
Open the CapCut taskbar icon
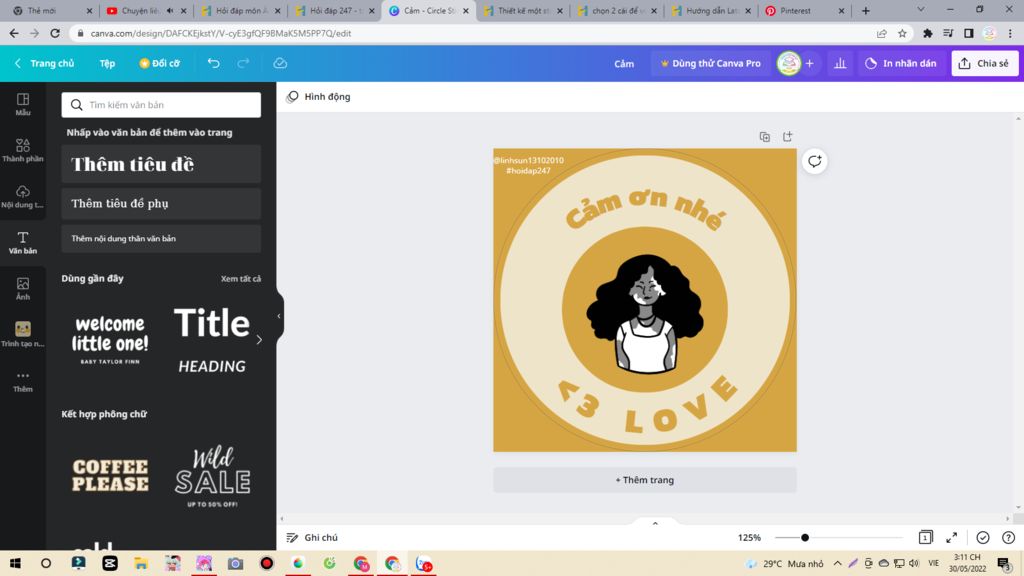(x=110, y=563)
